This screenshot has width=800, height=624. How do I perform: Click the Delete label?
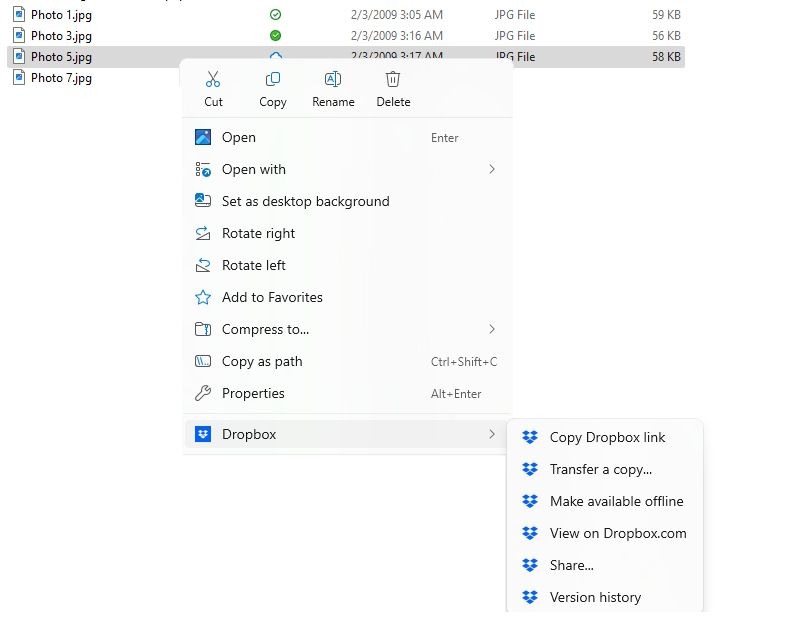tap(393, 102)
